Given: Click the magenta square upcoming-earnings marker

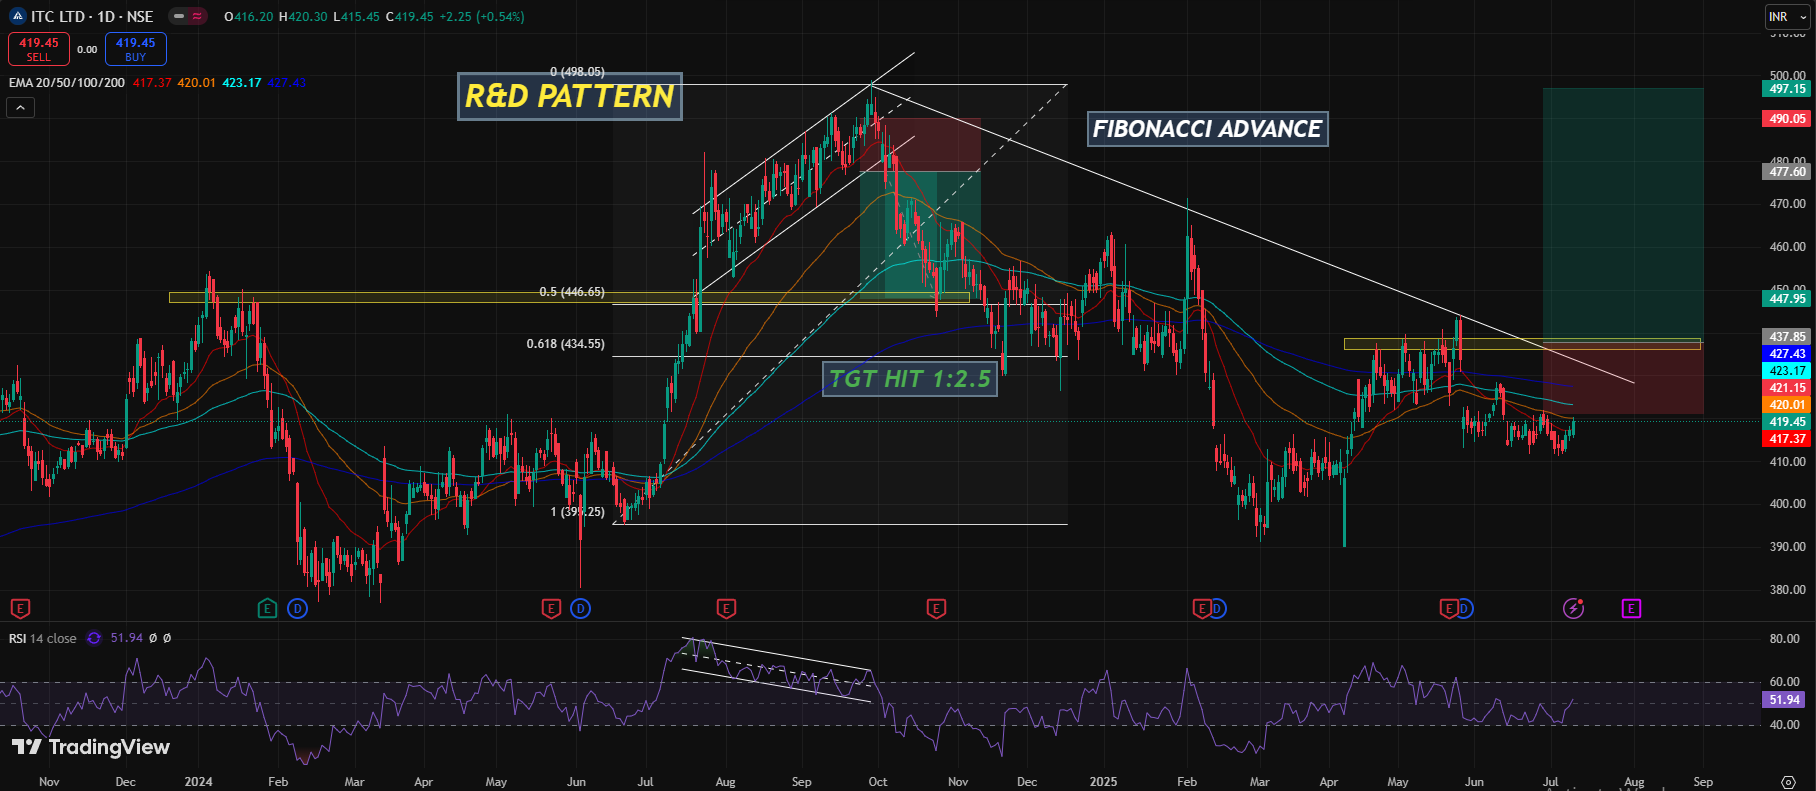Looking at the screenshot, I should [1632, 608].
